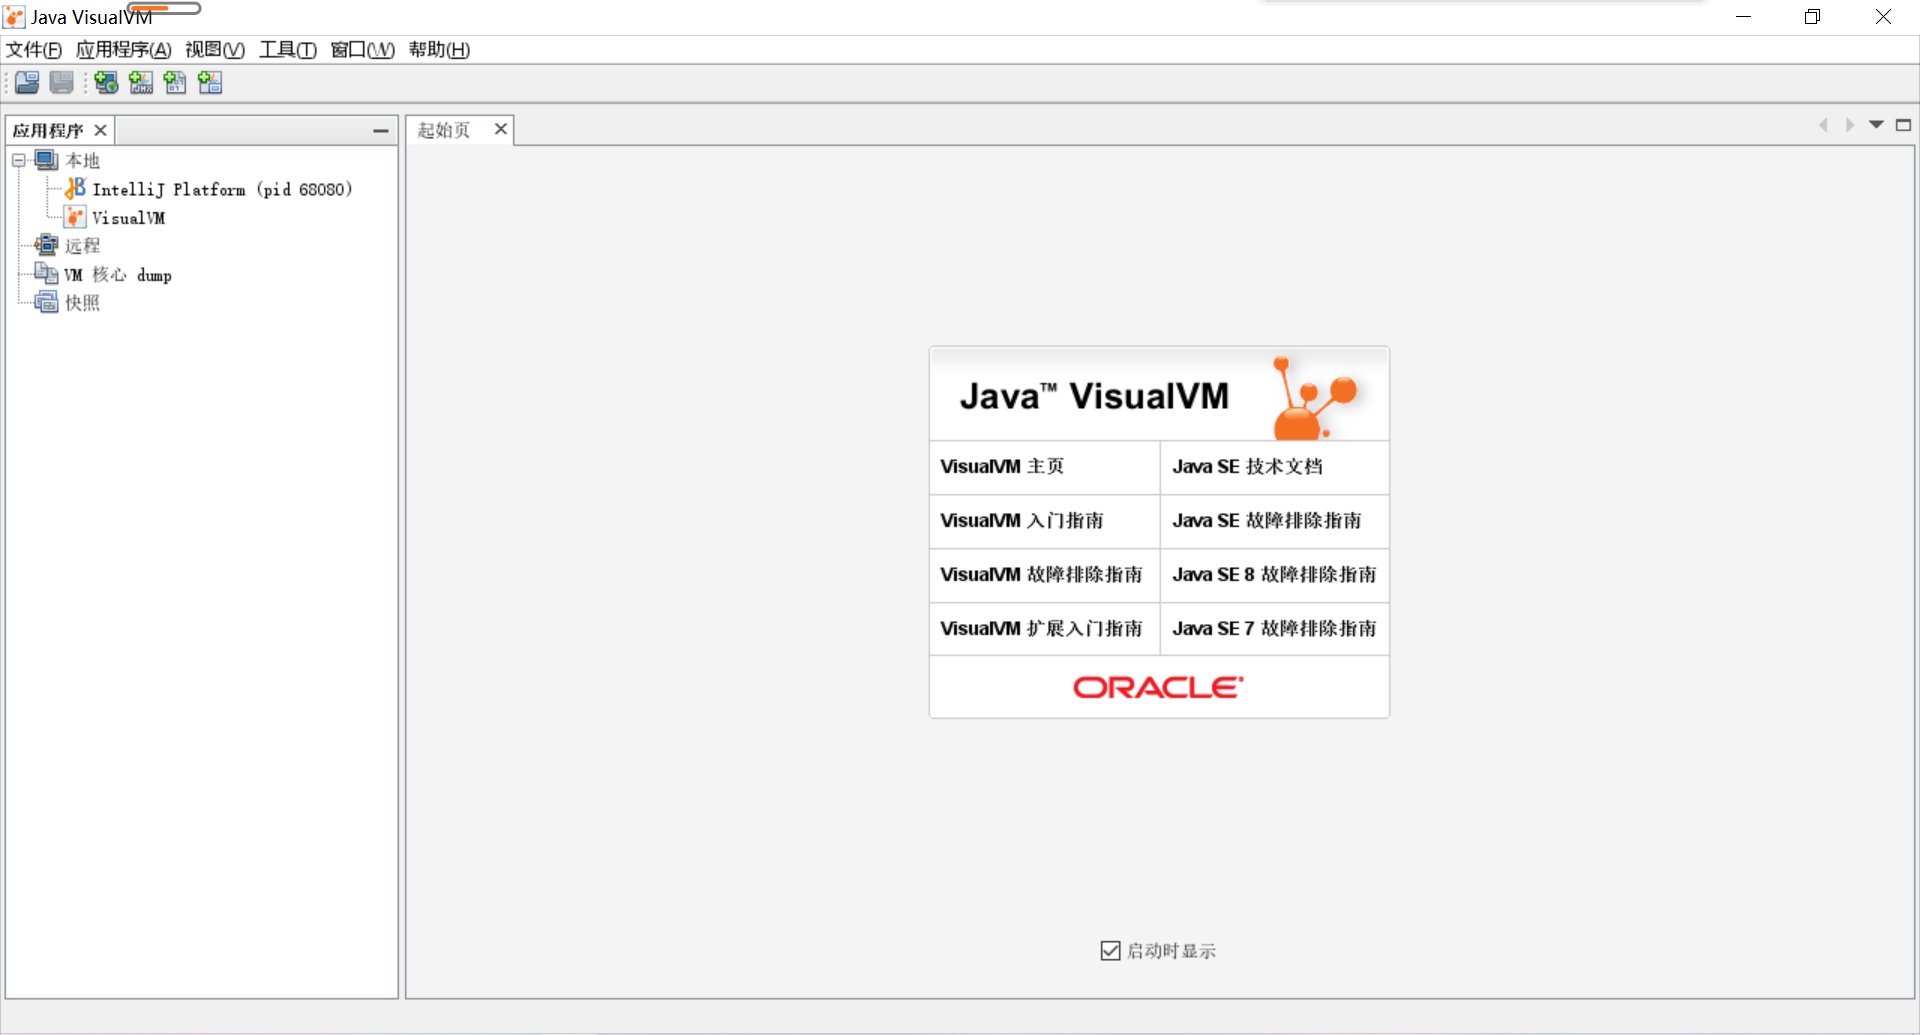
Task: Select the VisualVM tree row label
Action: (129, 218)
